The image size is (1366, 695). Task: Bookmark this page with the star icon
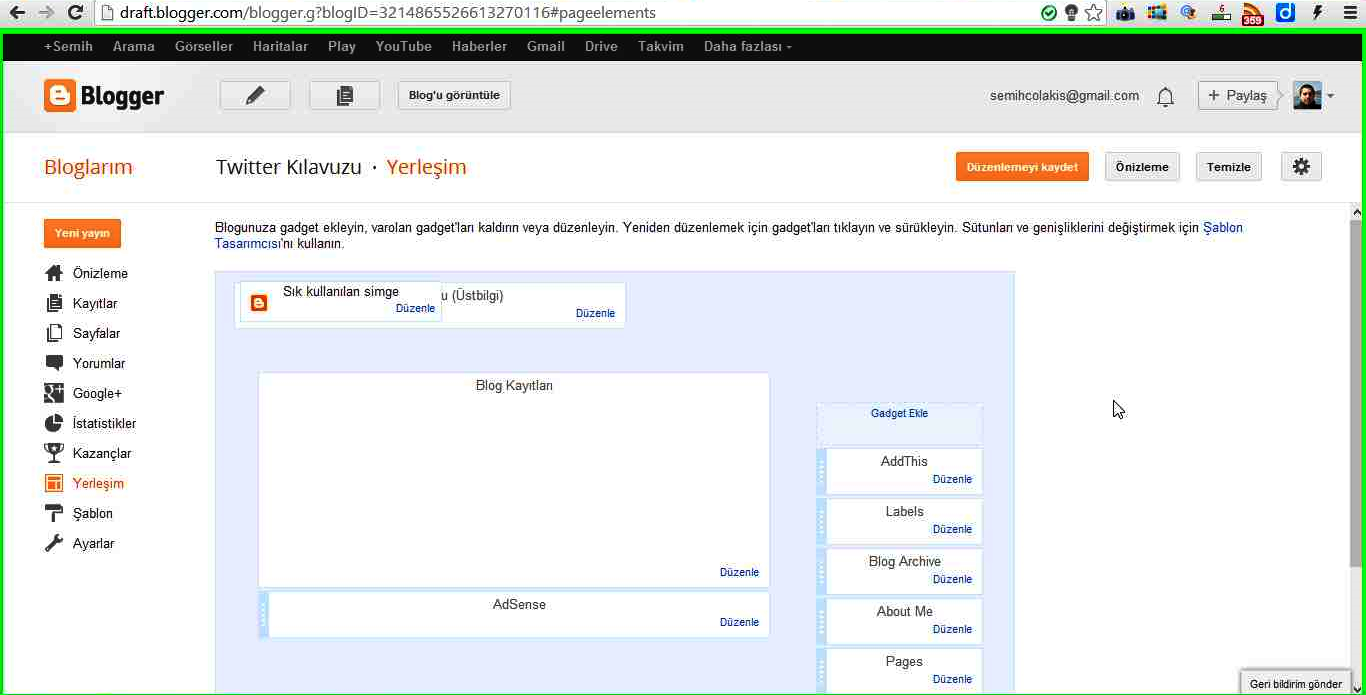coord(1093,13)
